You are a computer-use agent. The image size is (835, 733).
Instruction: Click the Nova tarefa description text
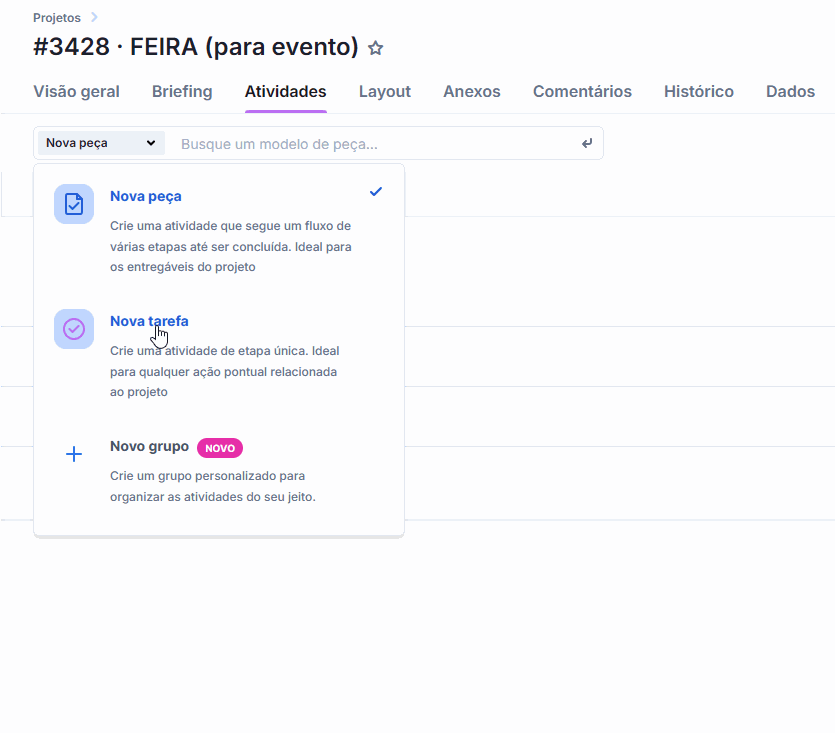225,371
